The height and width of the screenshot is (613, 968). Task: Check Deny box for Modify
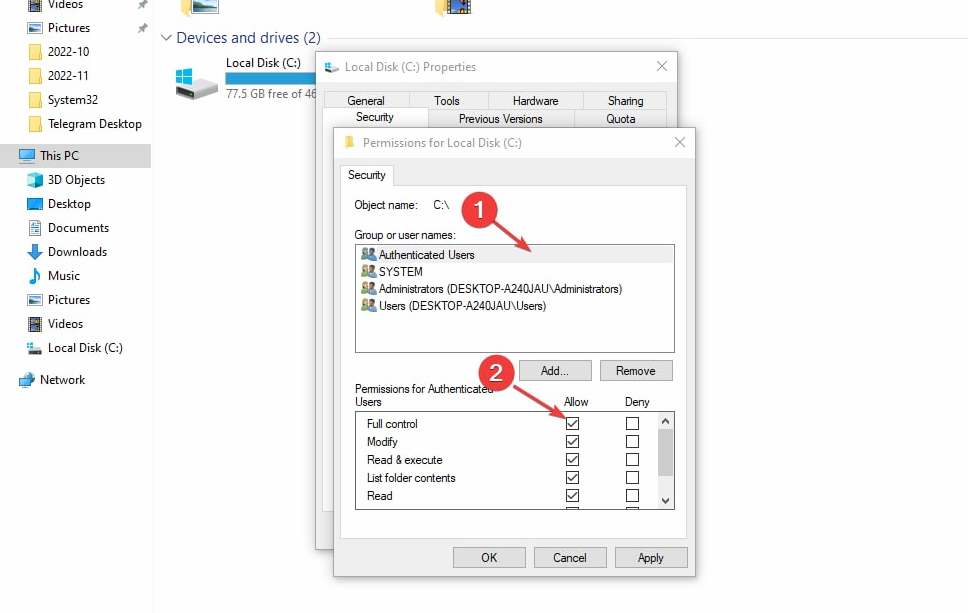pos(632,441)
